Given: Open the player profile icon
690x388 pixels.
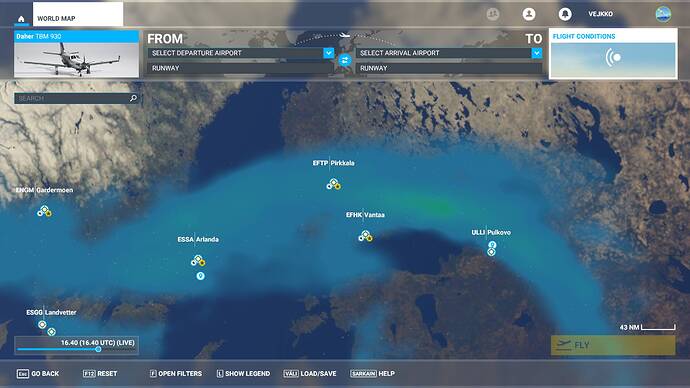Looking at the screenshot, I should pos(529,14).
